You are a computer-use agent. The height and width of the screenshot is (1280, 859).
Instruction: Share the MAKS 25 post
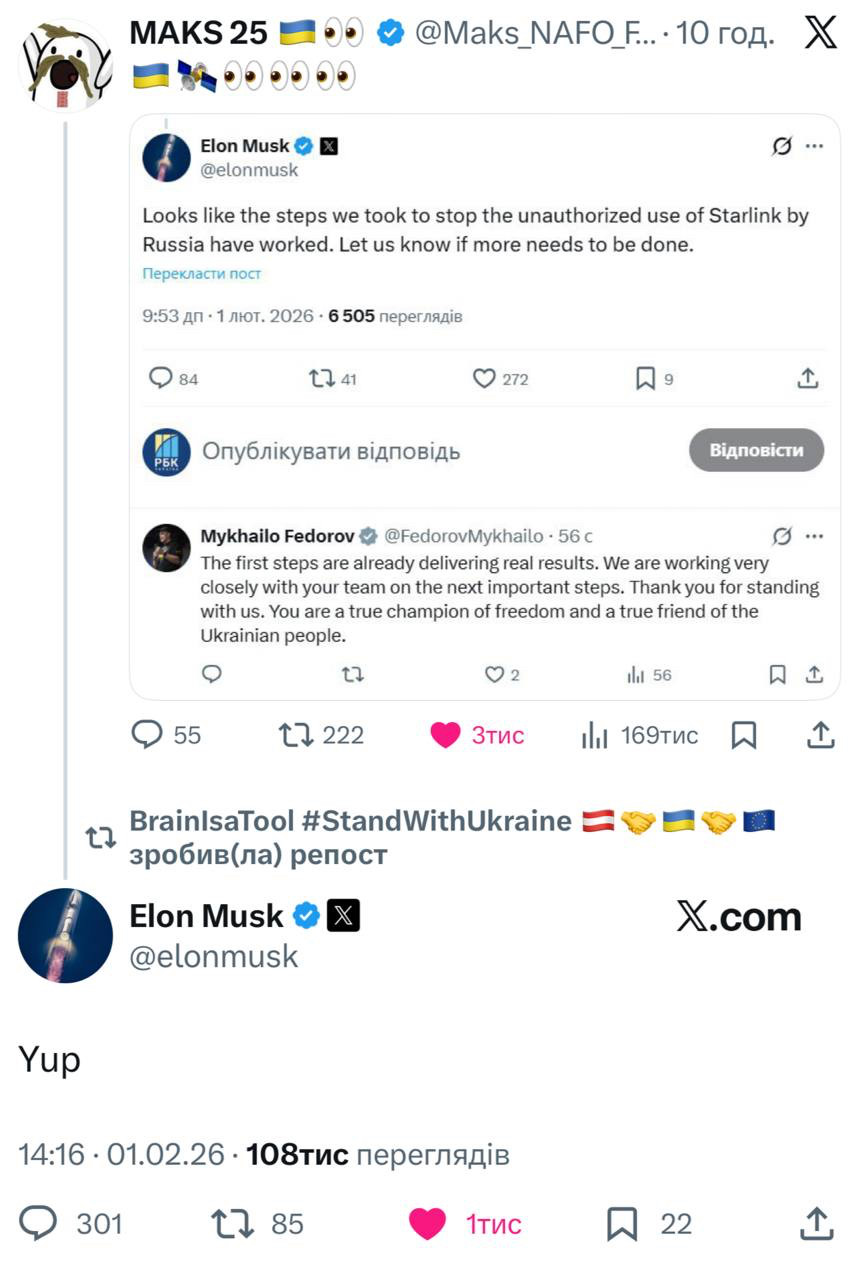[x=820, y=736]
